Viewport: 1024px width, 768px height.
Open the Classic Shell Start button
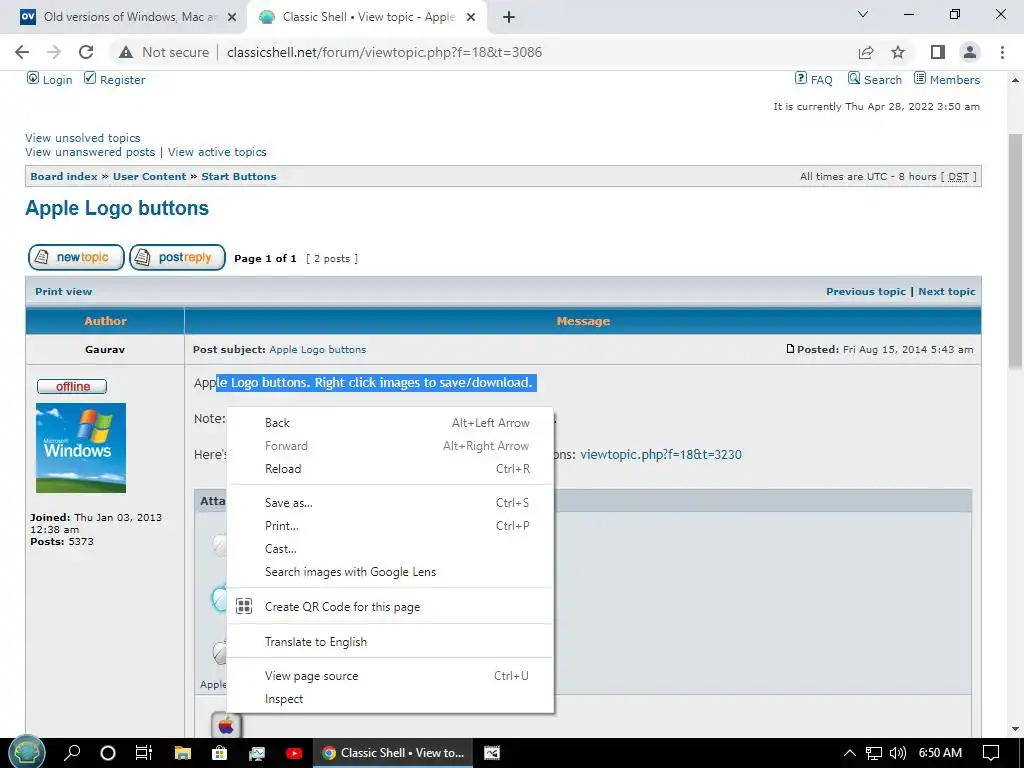point(26,753)
